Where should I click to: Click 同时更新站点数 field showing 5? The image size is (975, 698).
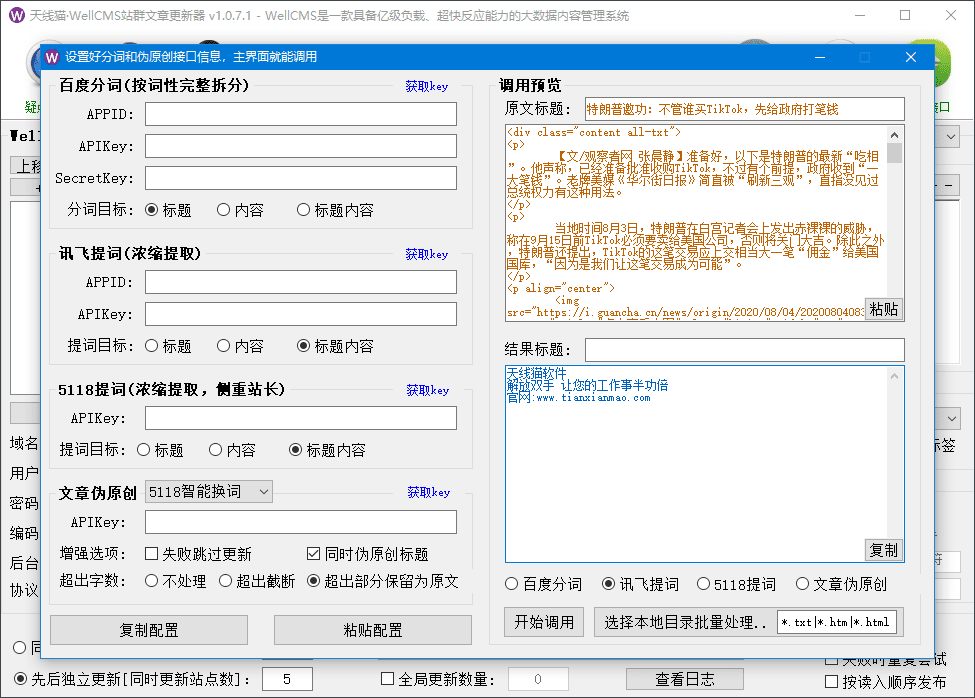pyautogui.click(x=287, y=679)
